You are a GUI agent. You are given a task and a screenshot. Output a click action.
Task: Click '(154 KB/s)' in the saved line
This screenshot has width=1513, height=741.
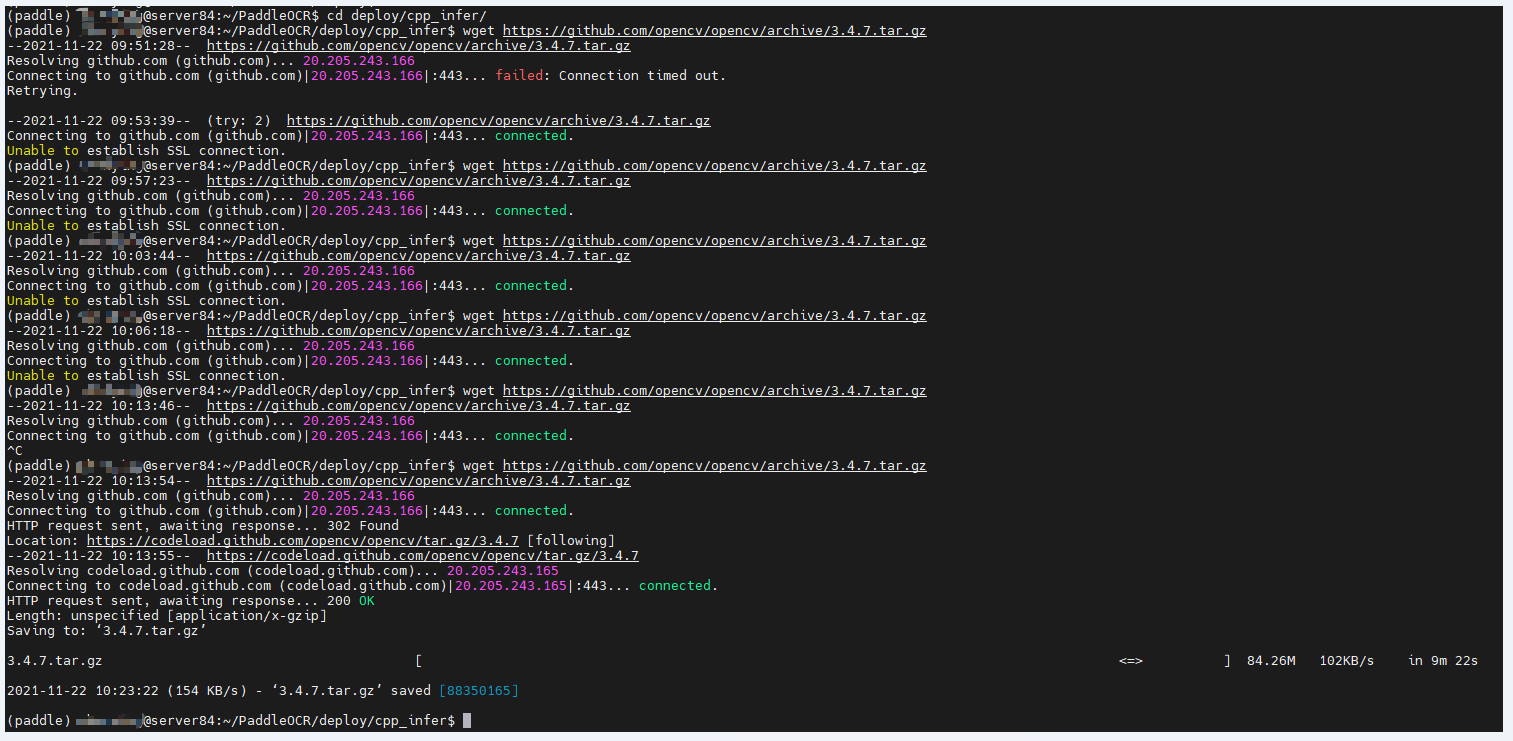point(207,691)
